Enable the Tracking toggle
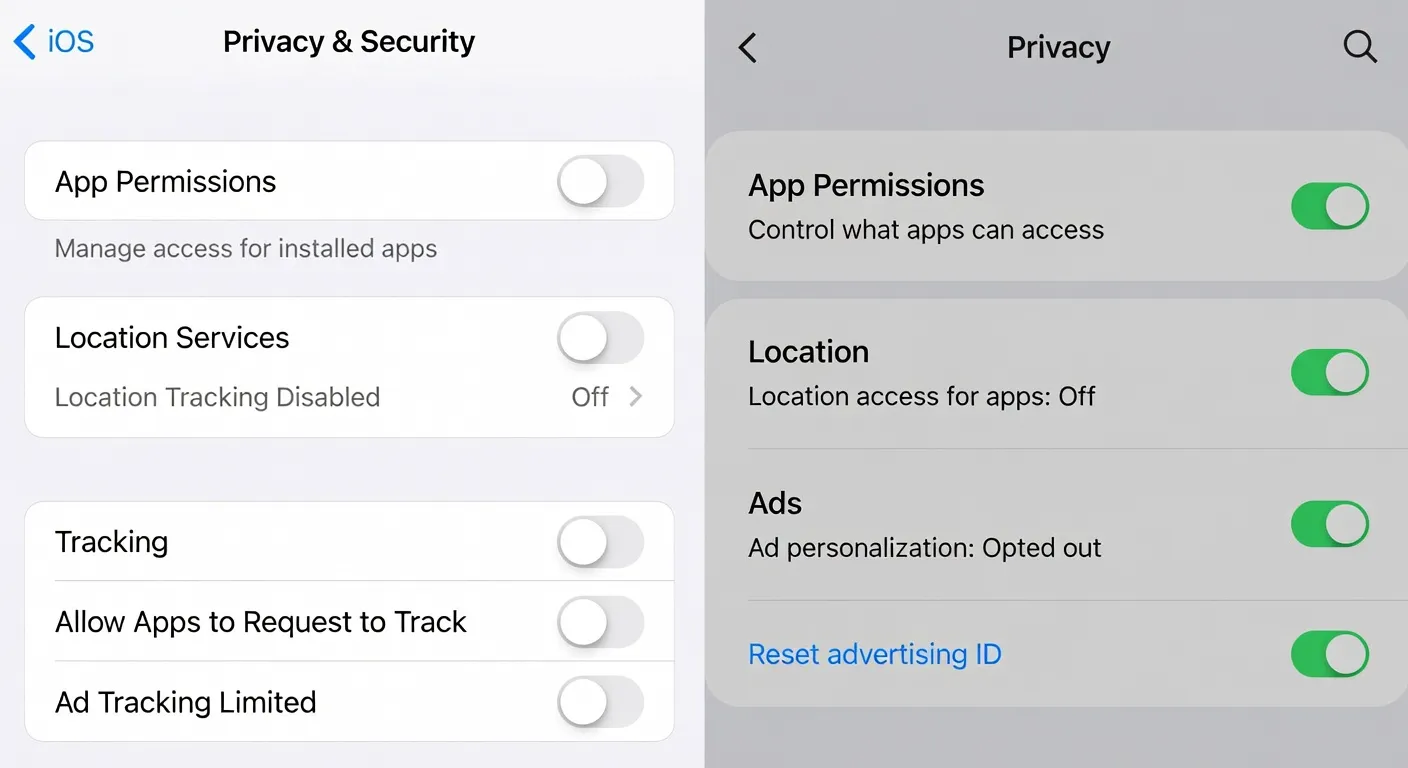This screenshot has height=768, width=1408. pos(599,541)
